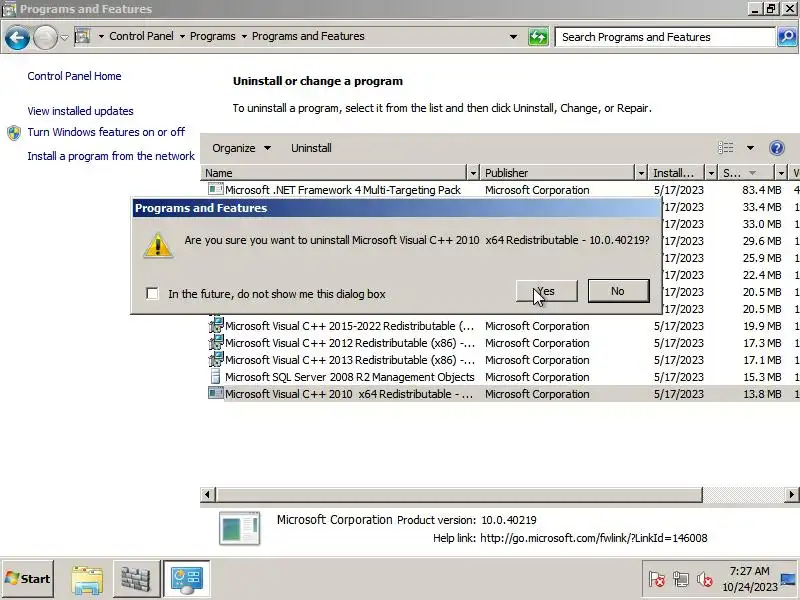800x600 pixels.
Task: Open the Installed On column filter dropdown
Action: 711,173
